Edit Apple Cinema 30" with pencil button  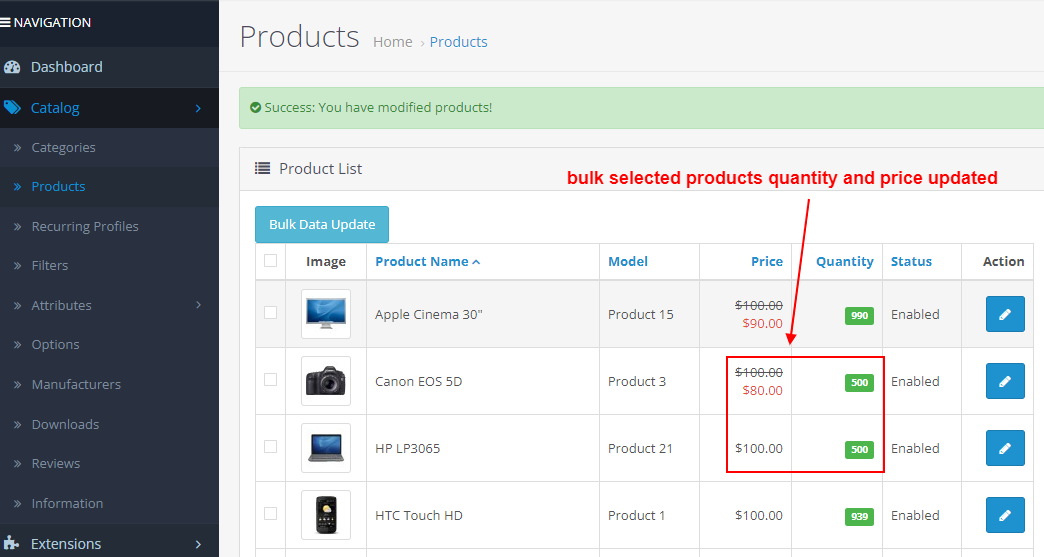tap(1004, 314)
